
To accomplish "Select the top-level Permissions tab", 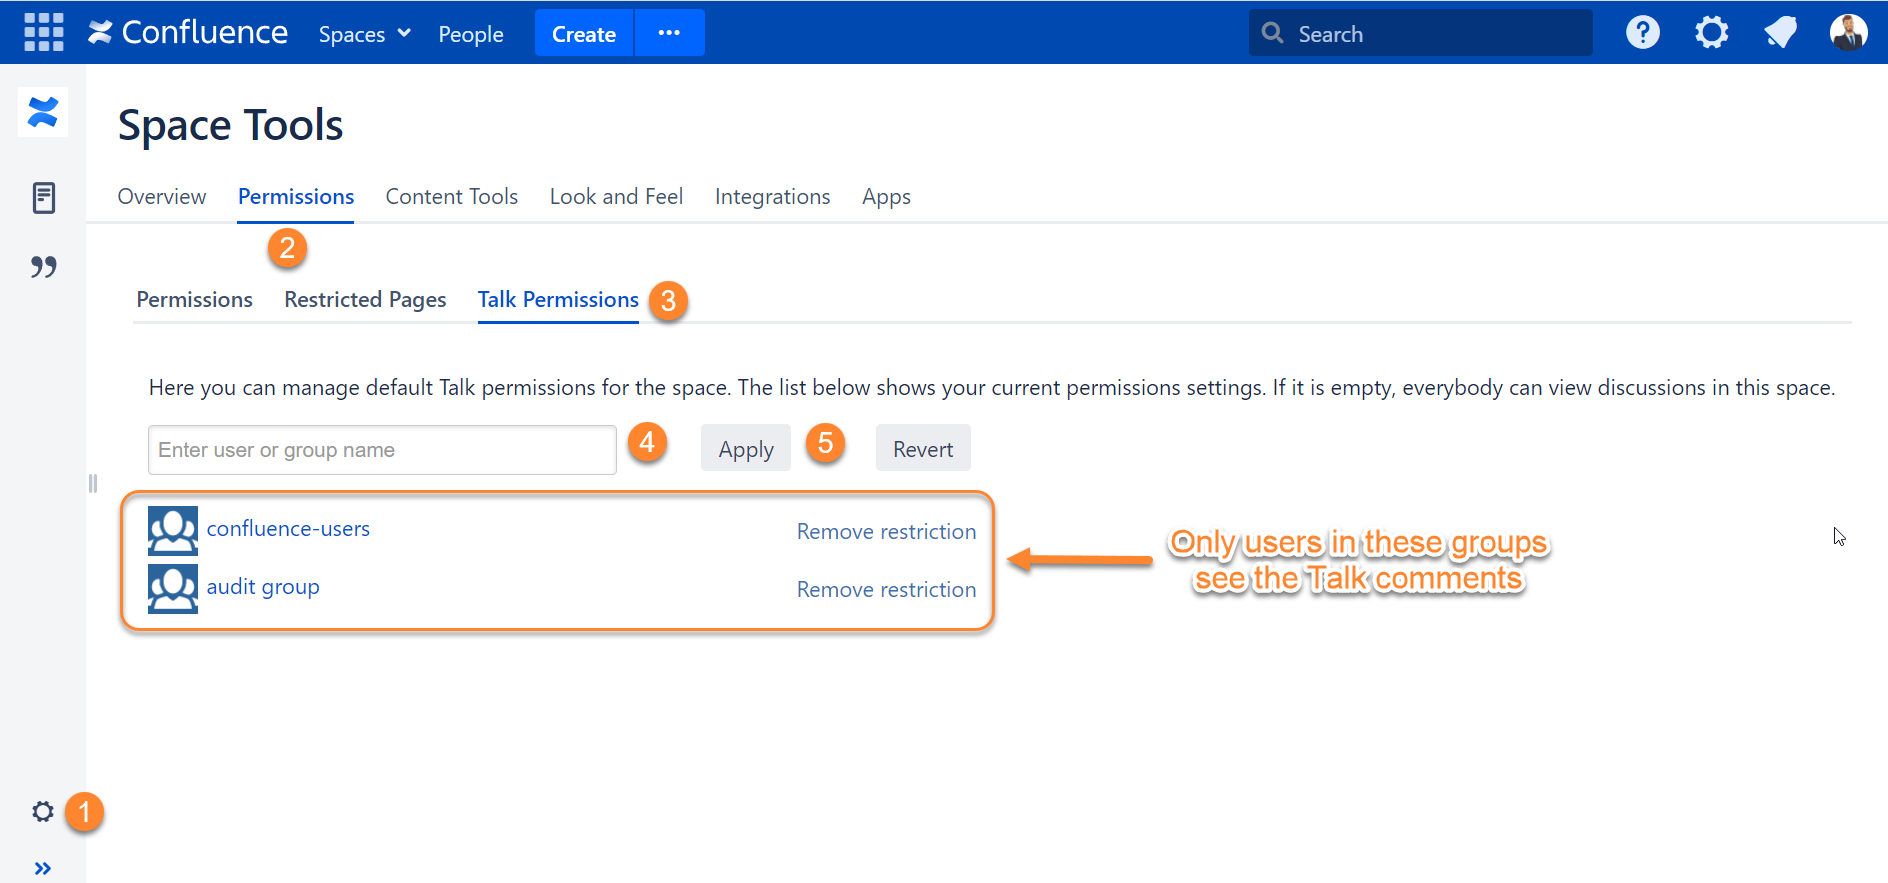I will pos(296,197).
